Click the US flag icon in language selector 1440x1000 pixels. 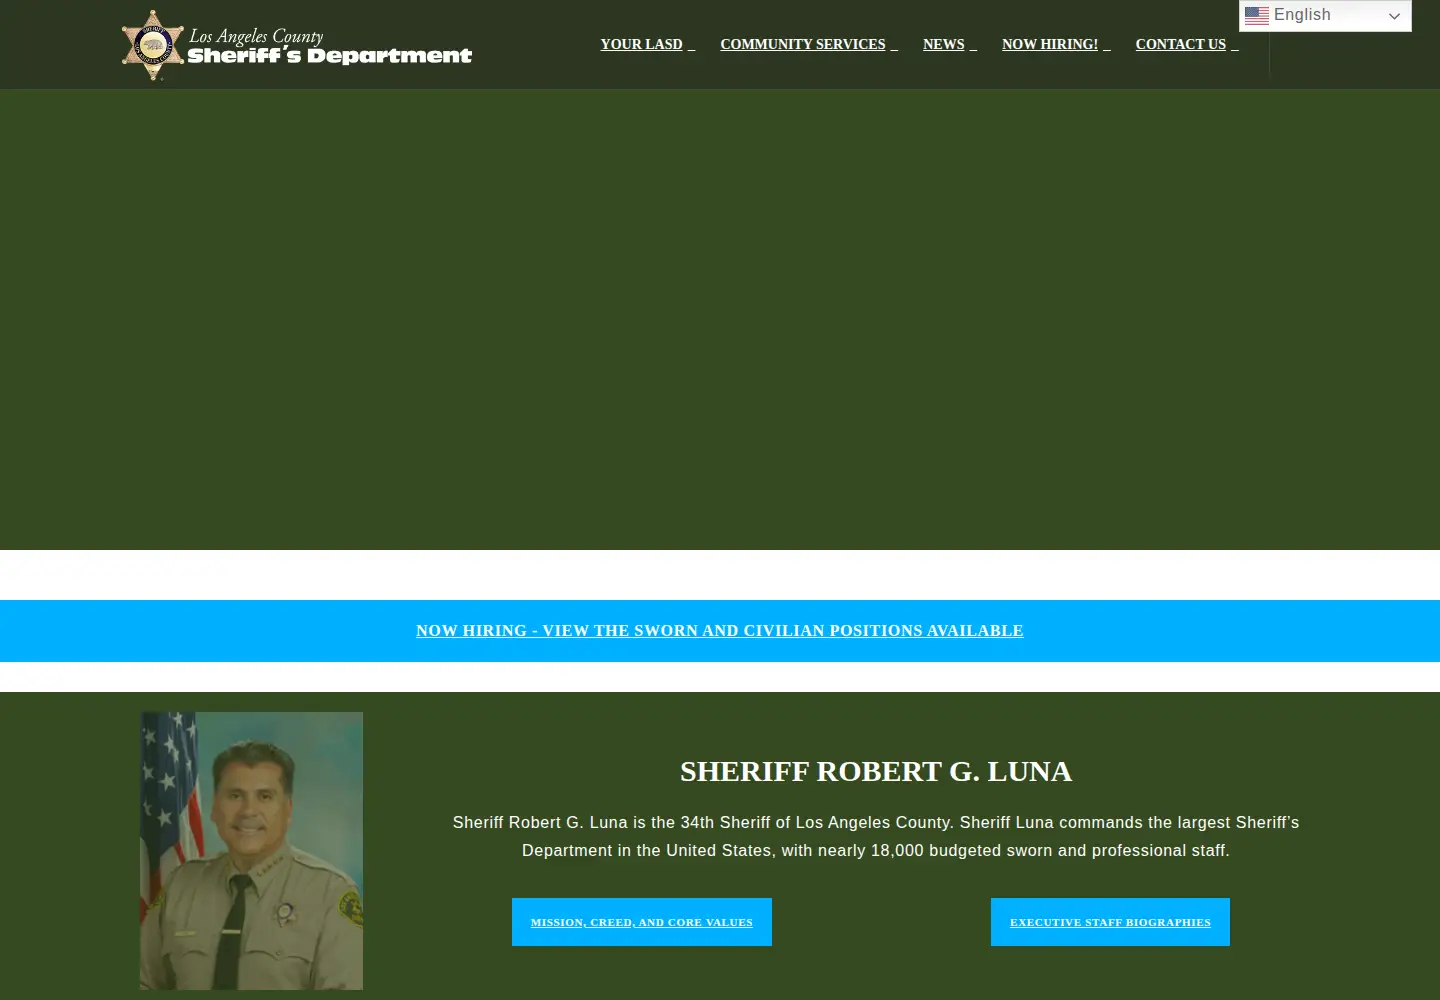pyautogui.click(x=1257, y=15)
